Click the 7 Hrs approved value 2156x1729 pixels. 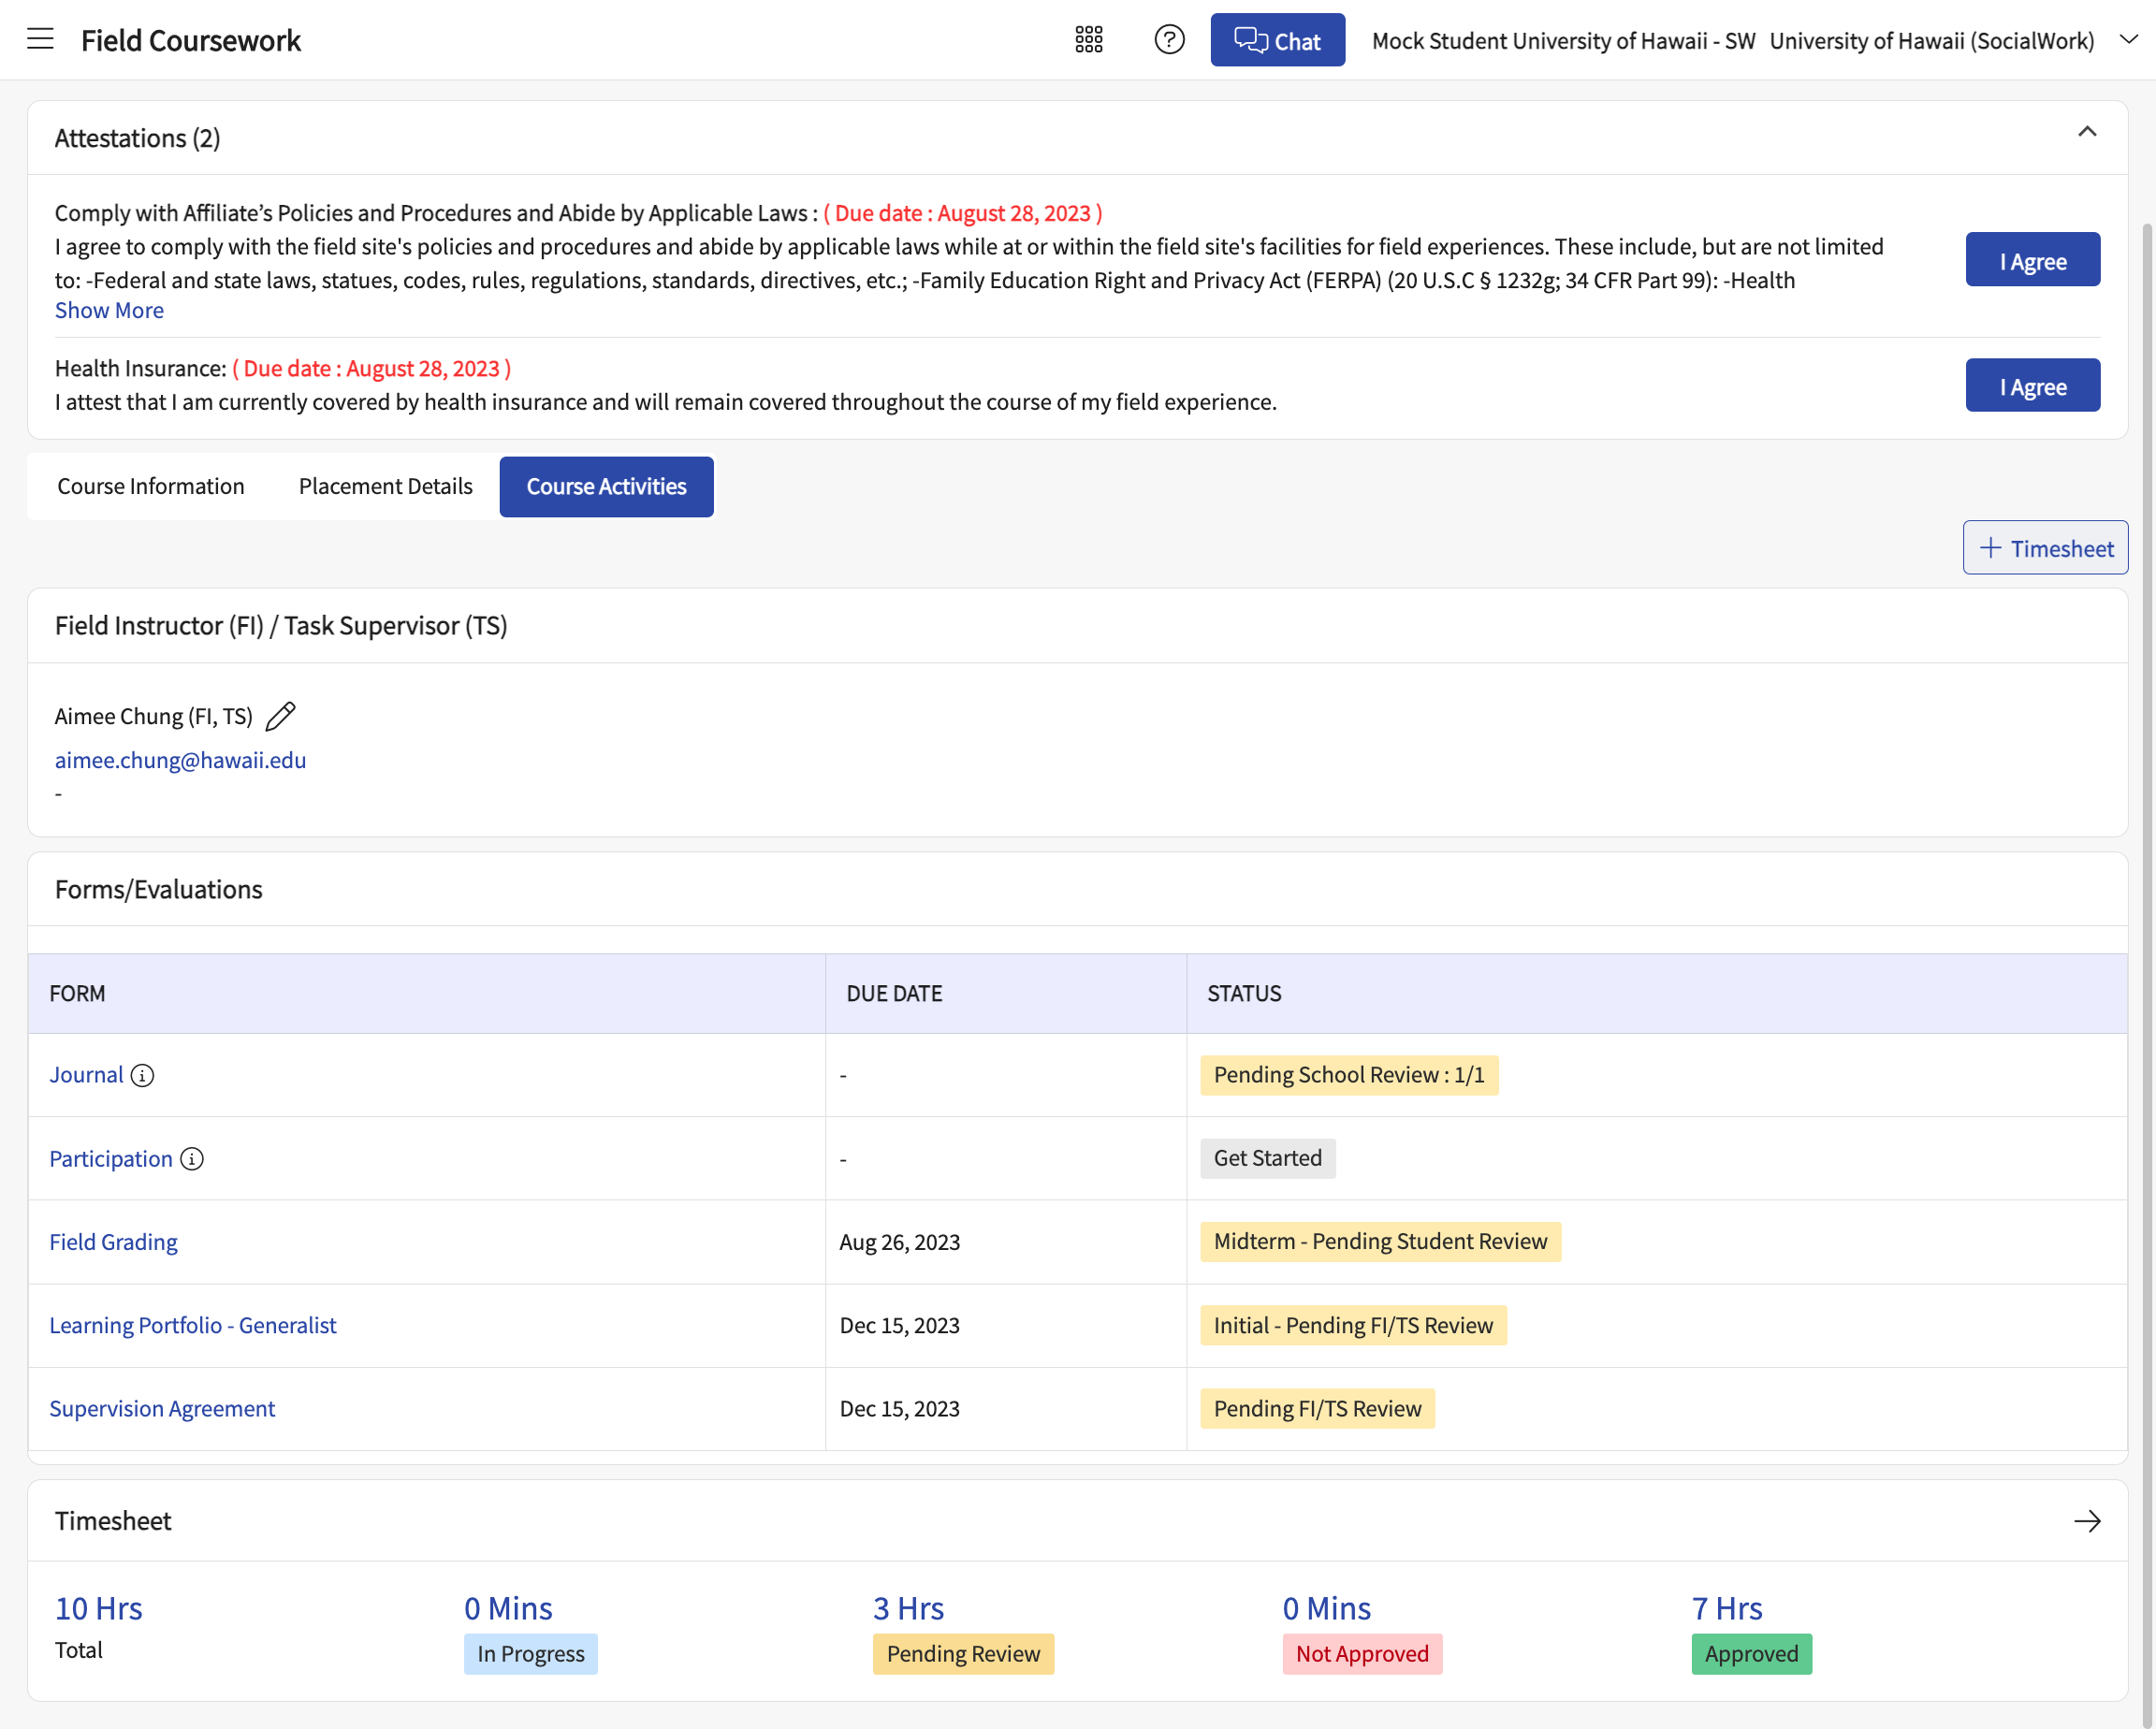tap(1727, 1608)
